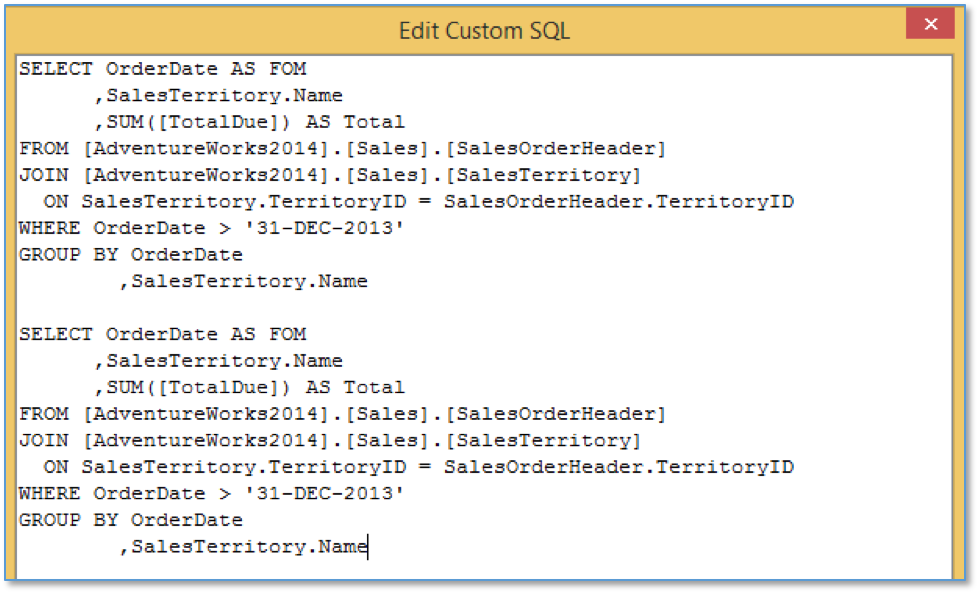Viewport: 979px width, 594px height.
Task: Click the first ON TerritoryID condition line
Action: [419, 202]
